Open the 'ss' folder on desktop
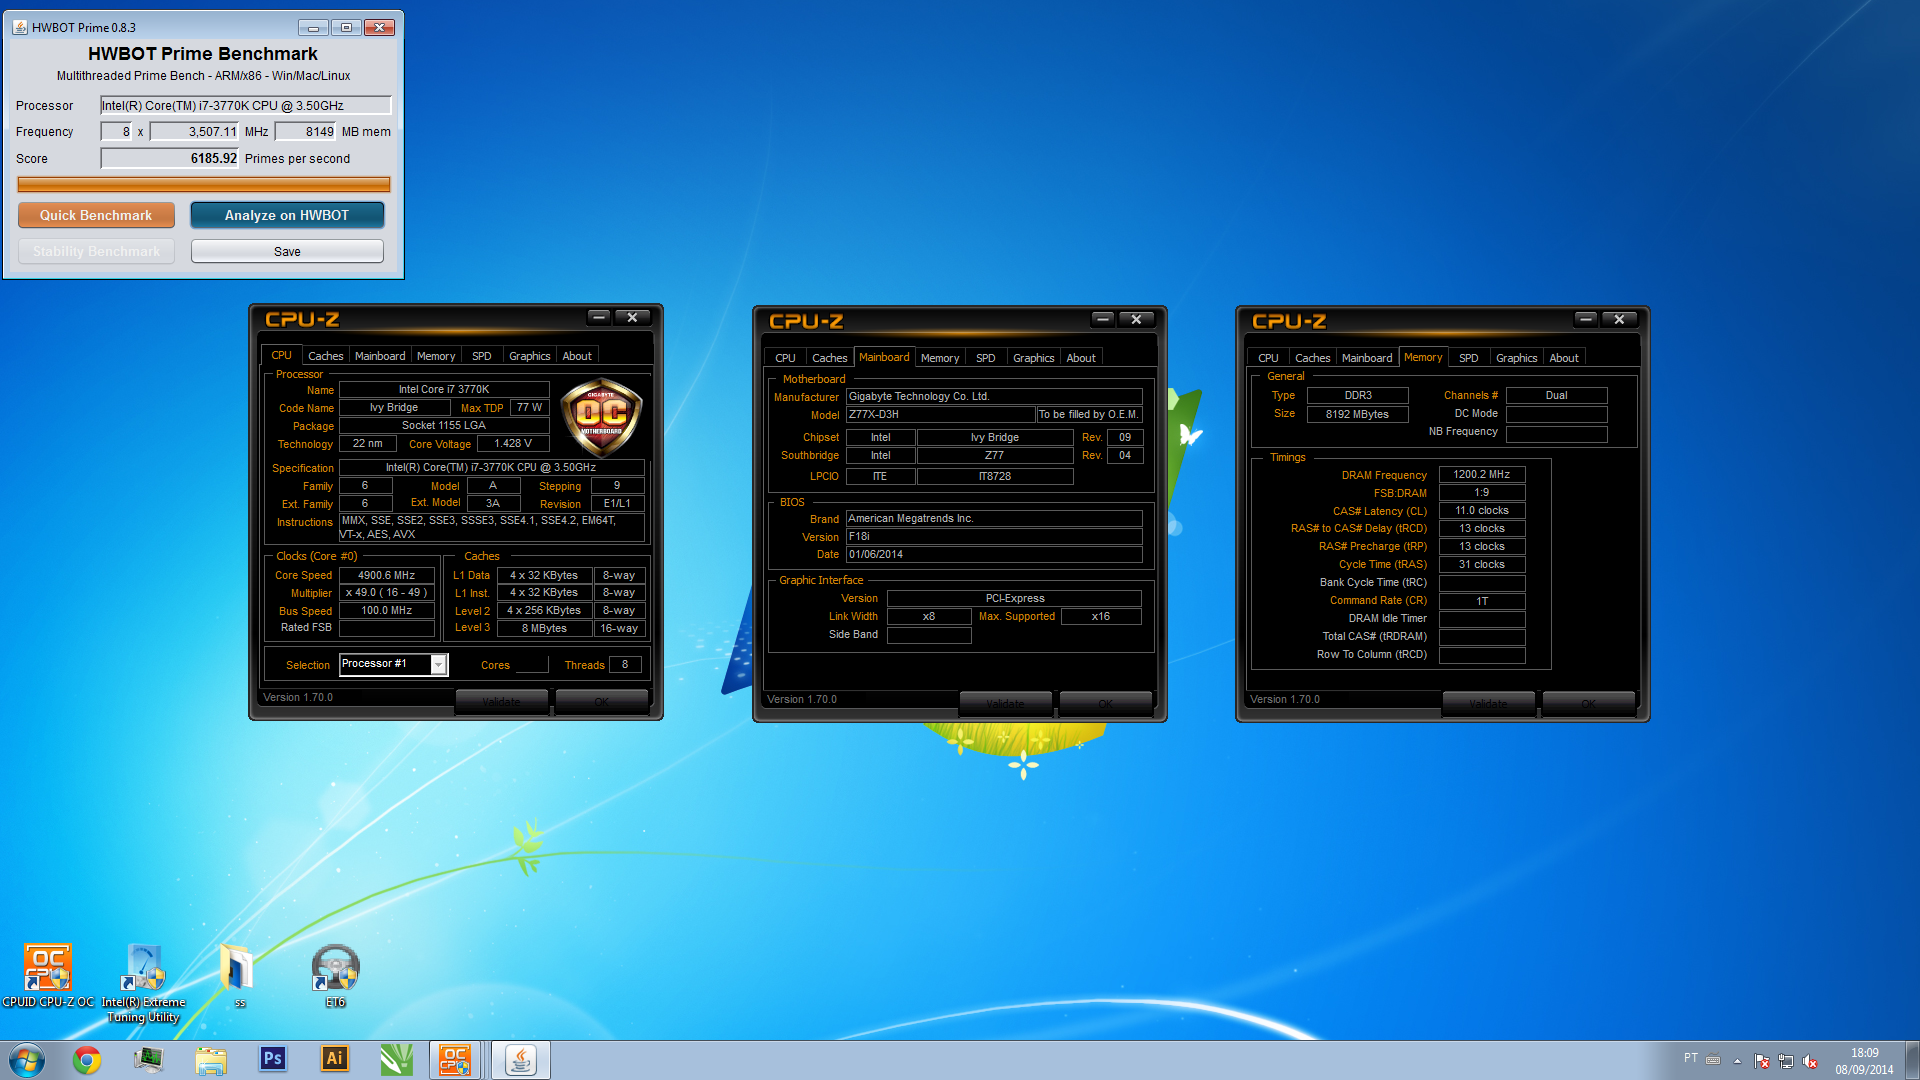The height and width of the screenshot is (1080, 1920). [239, 975]
